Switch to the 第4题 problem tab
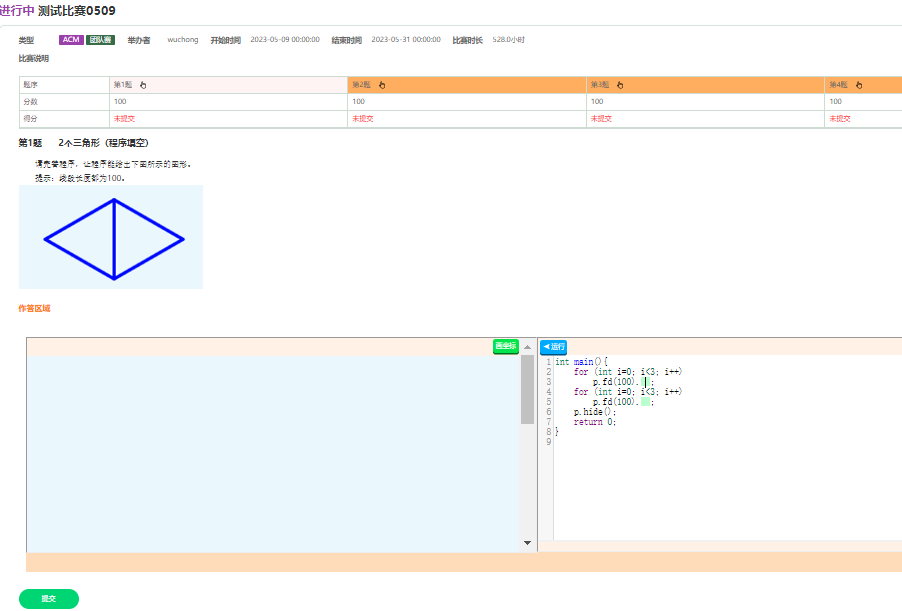902x611 pixels. coord(863,85)
